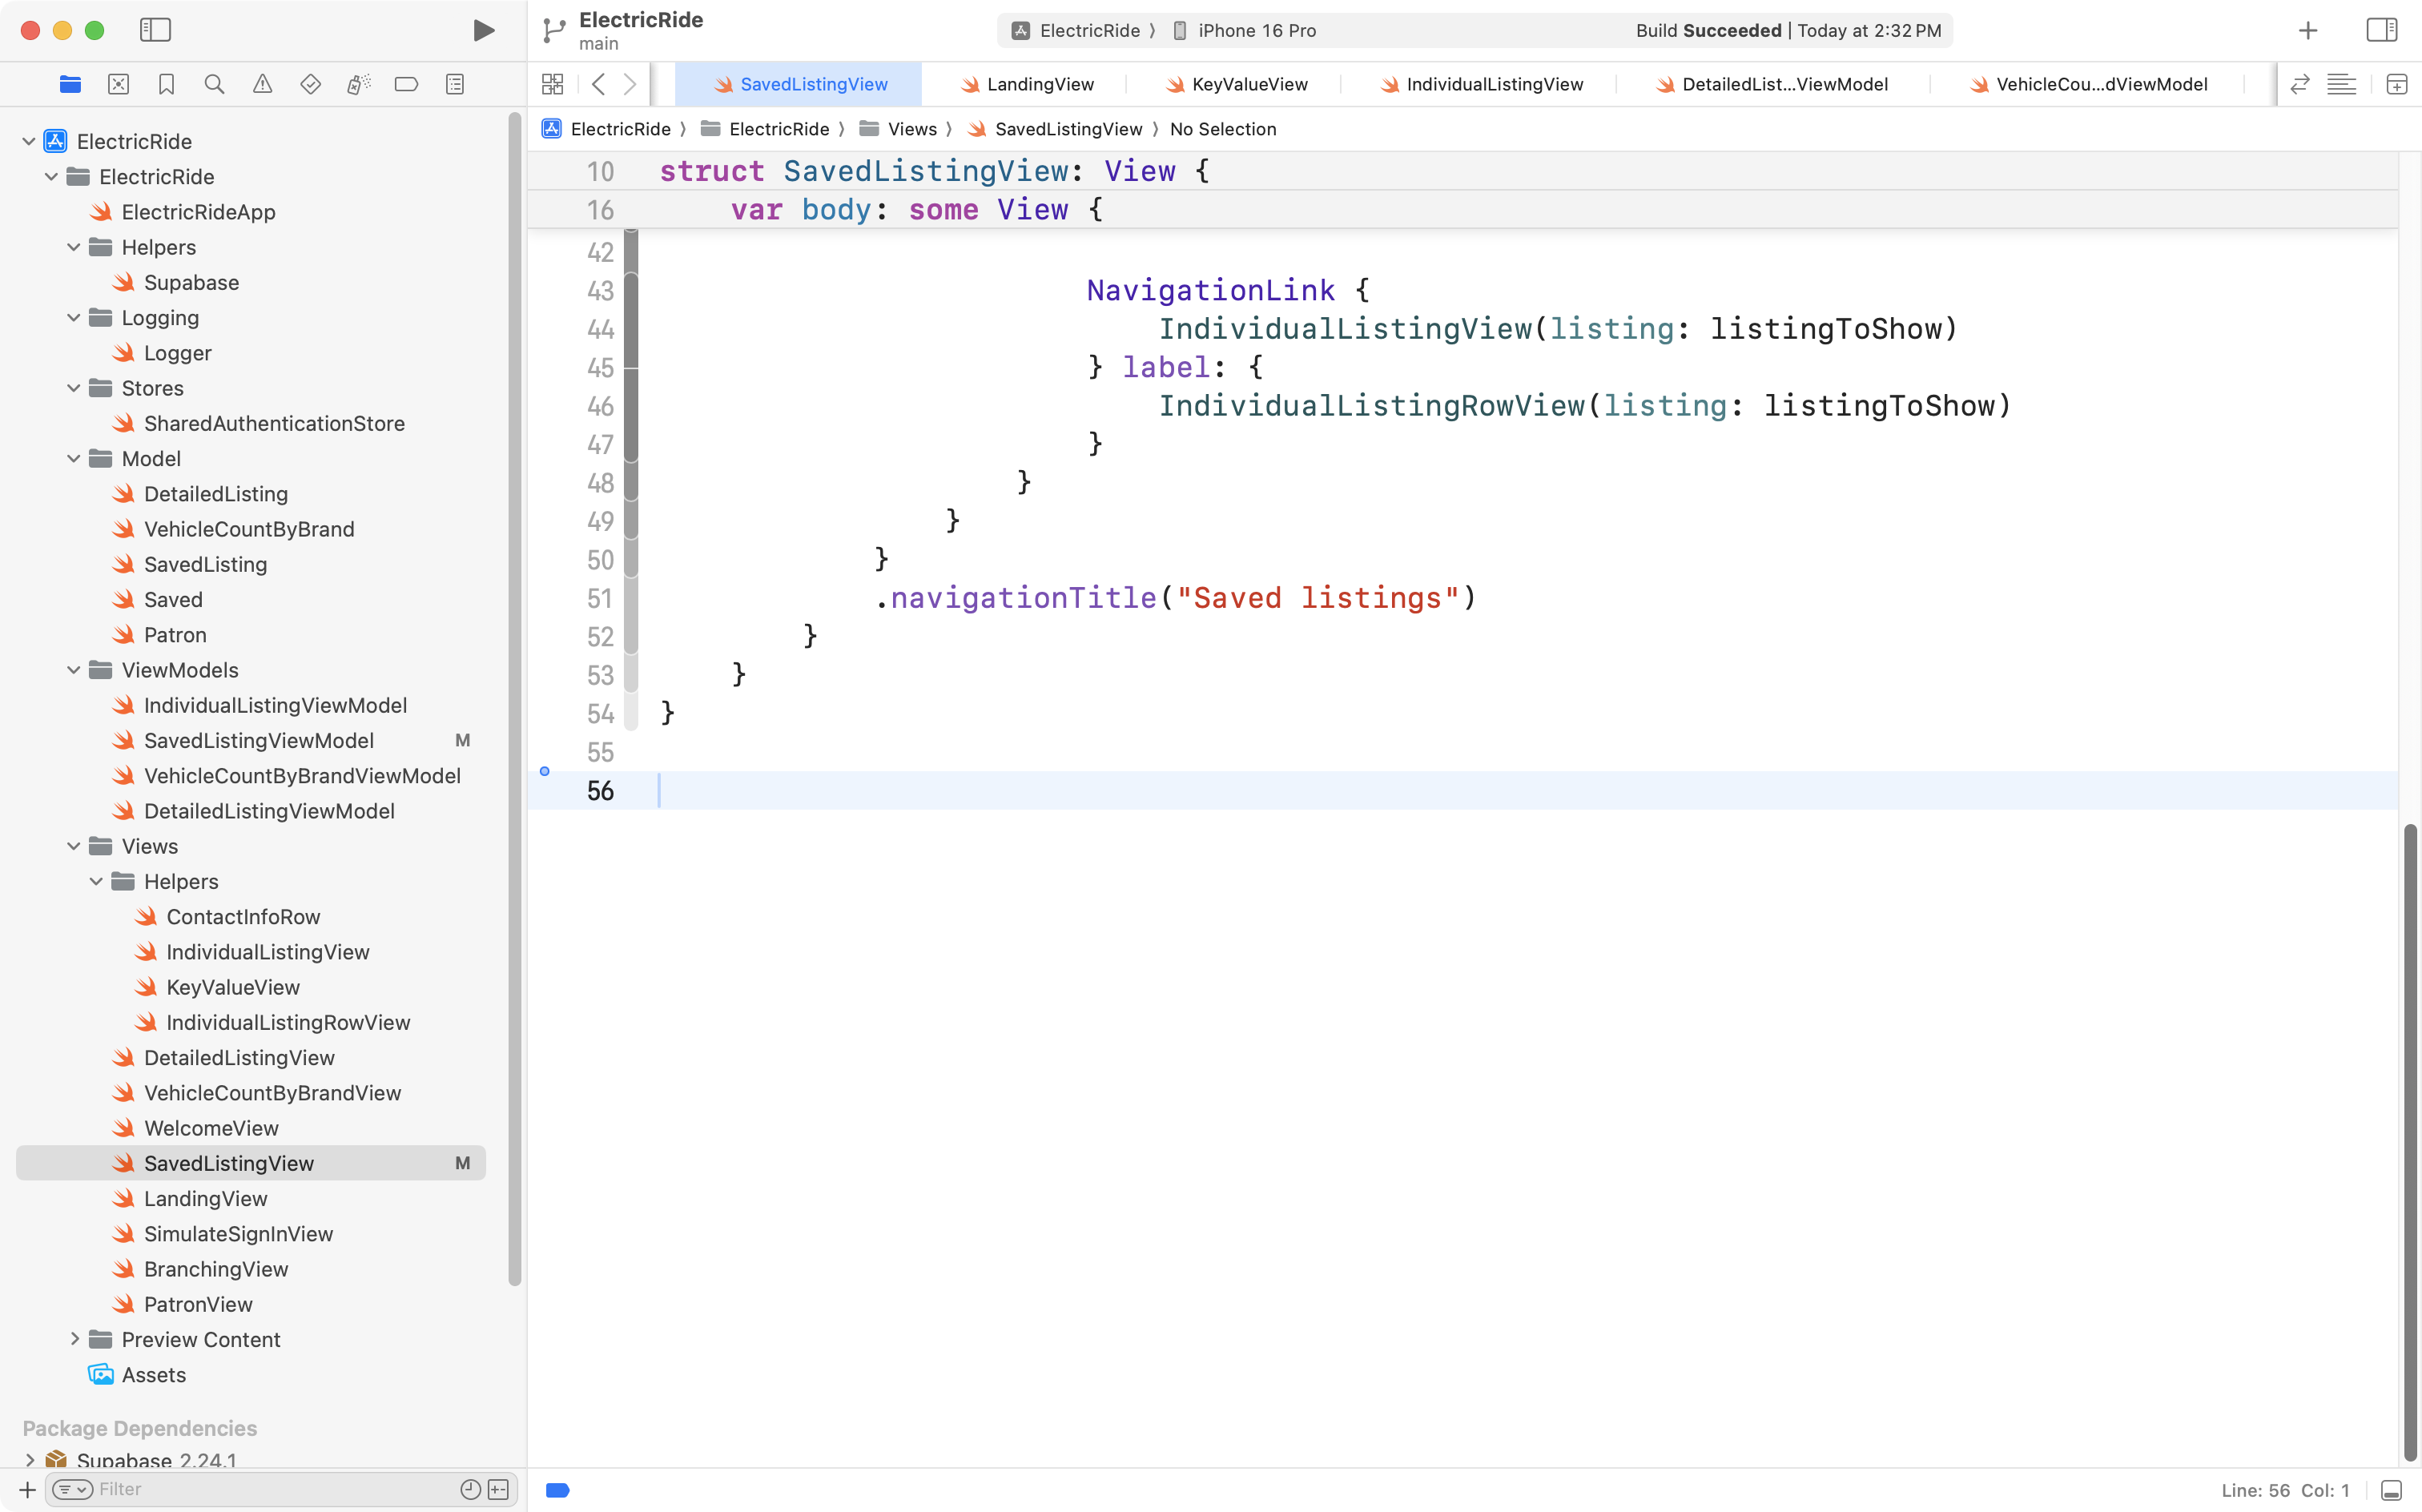
Task: Expand the Preview Content folder
Action: 74,1339
